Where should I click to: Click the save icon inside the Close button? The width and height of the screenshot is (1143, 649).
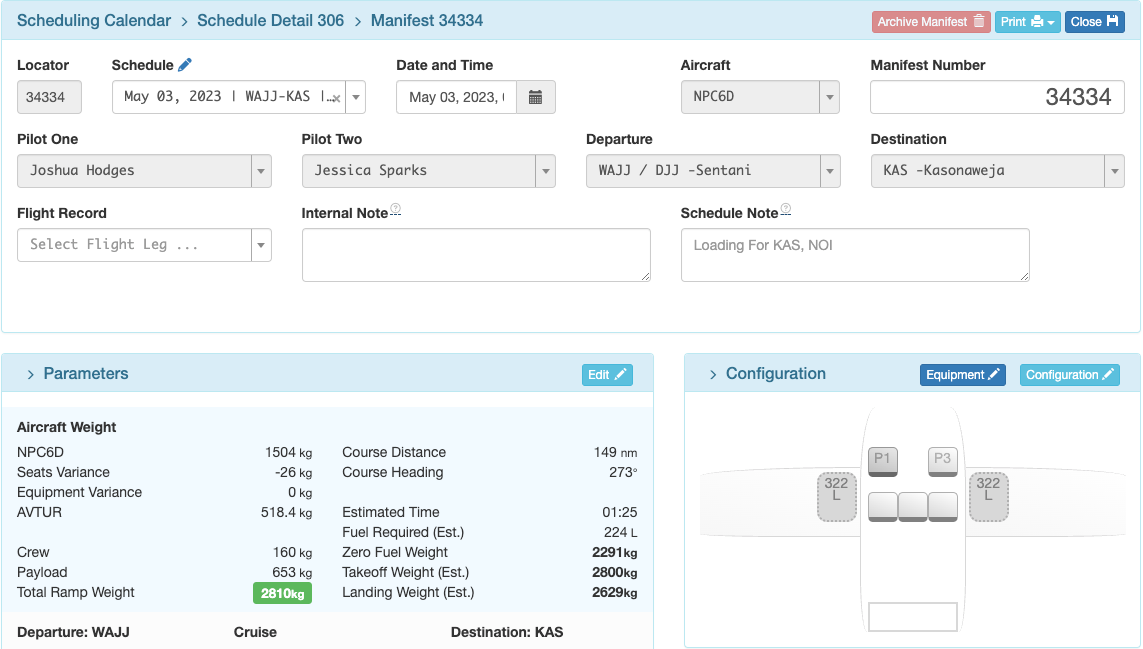[1113, 21]
